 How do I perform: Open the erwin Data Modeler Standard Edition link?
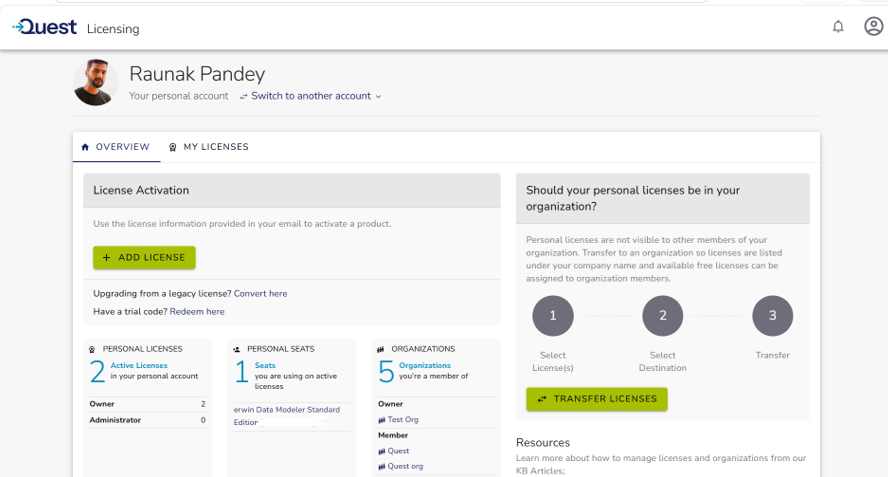287,416
